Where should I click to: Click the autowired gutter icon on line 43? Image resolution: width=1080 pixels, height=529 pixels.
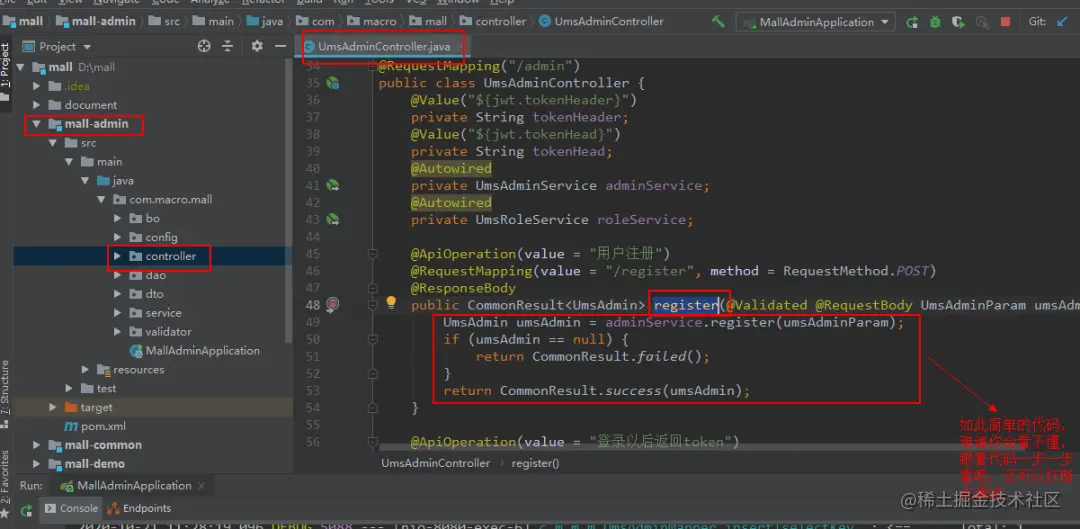pyautogui.click(x=333, y=220)
